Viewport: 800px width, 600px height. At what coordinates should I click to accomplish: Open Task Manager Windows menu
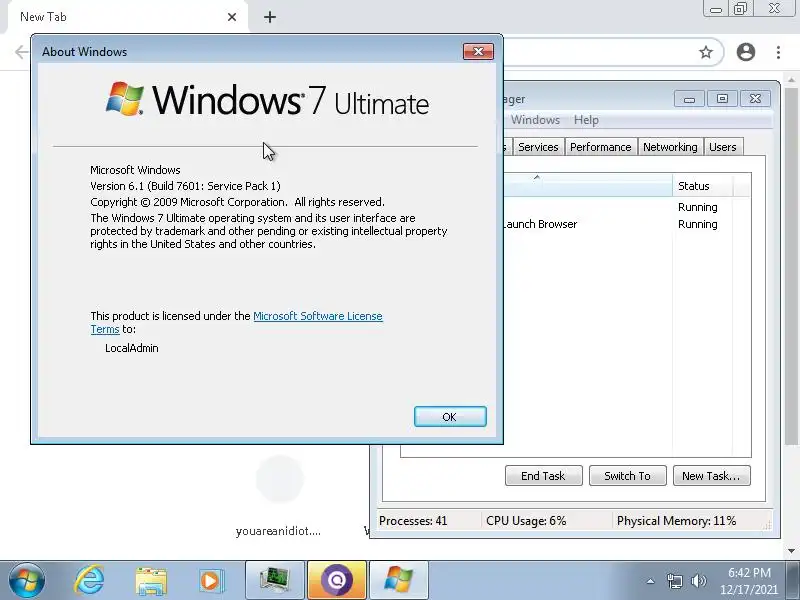535,120
